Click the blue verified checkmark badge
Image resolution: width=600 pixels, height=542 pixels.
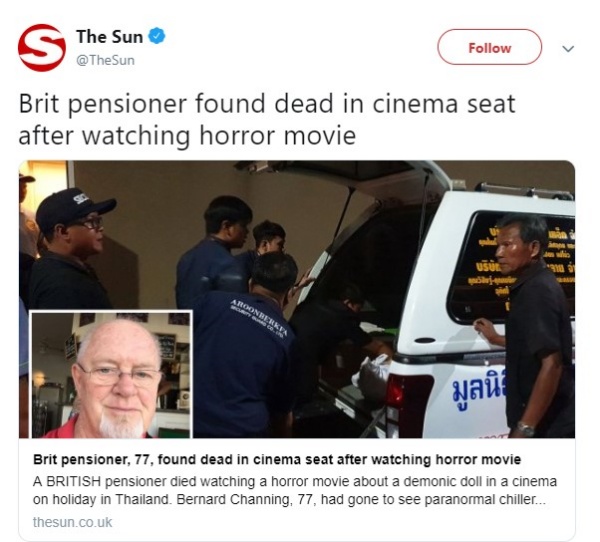pos(157,36)
